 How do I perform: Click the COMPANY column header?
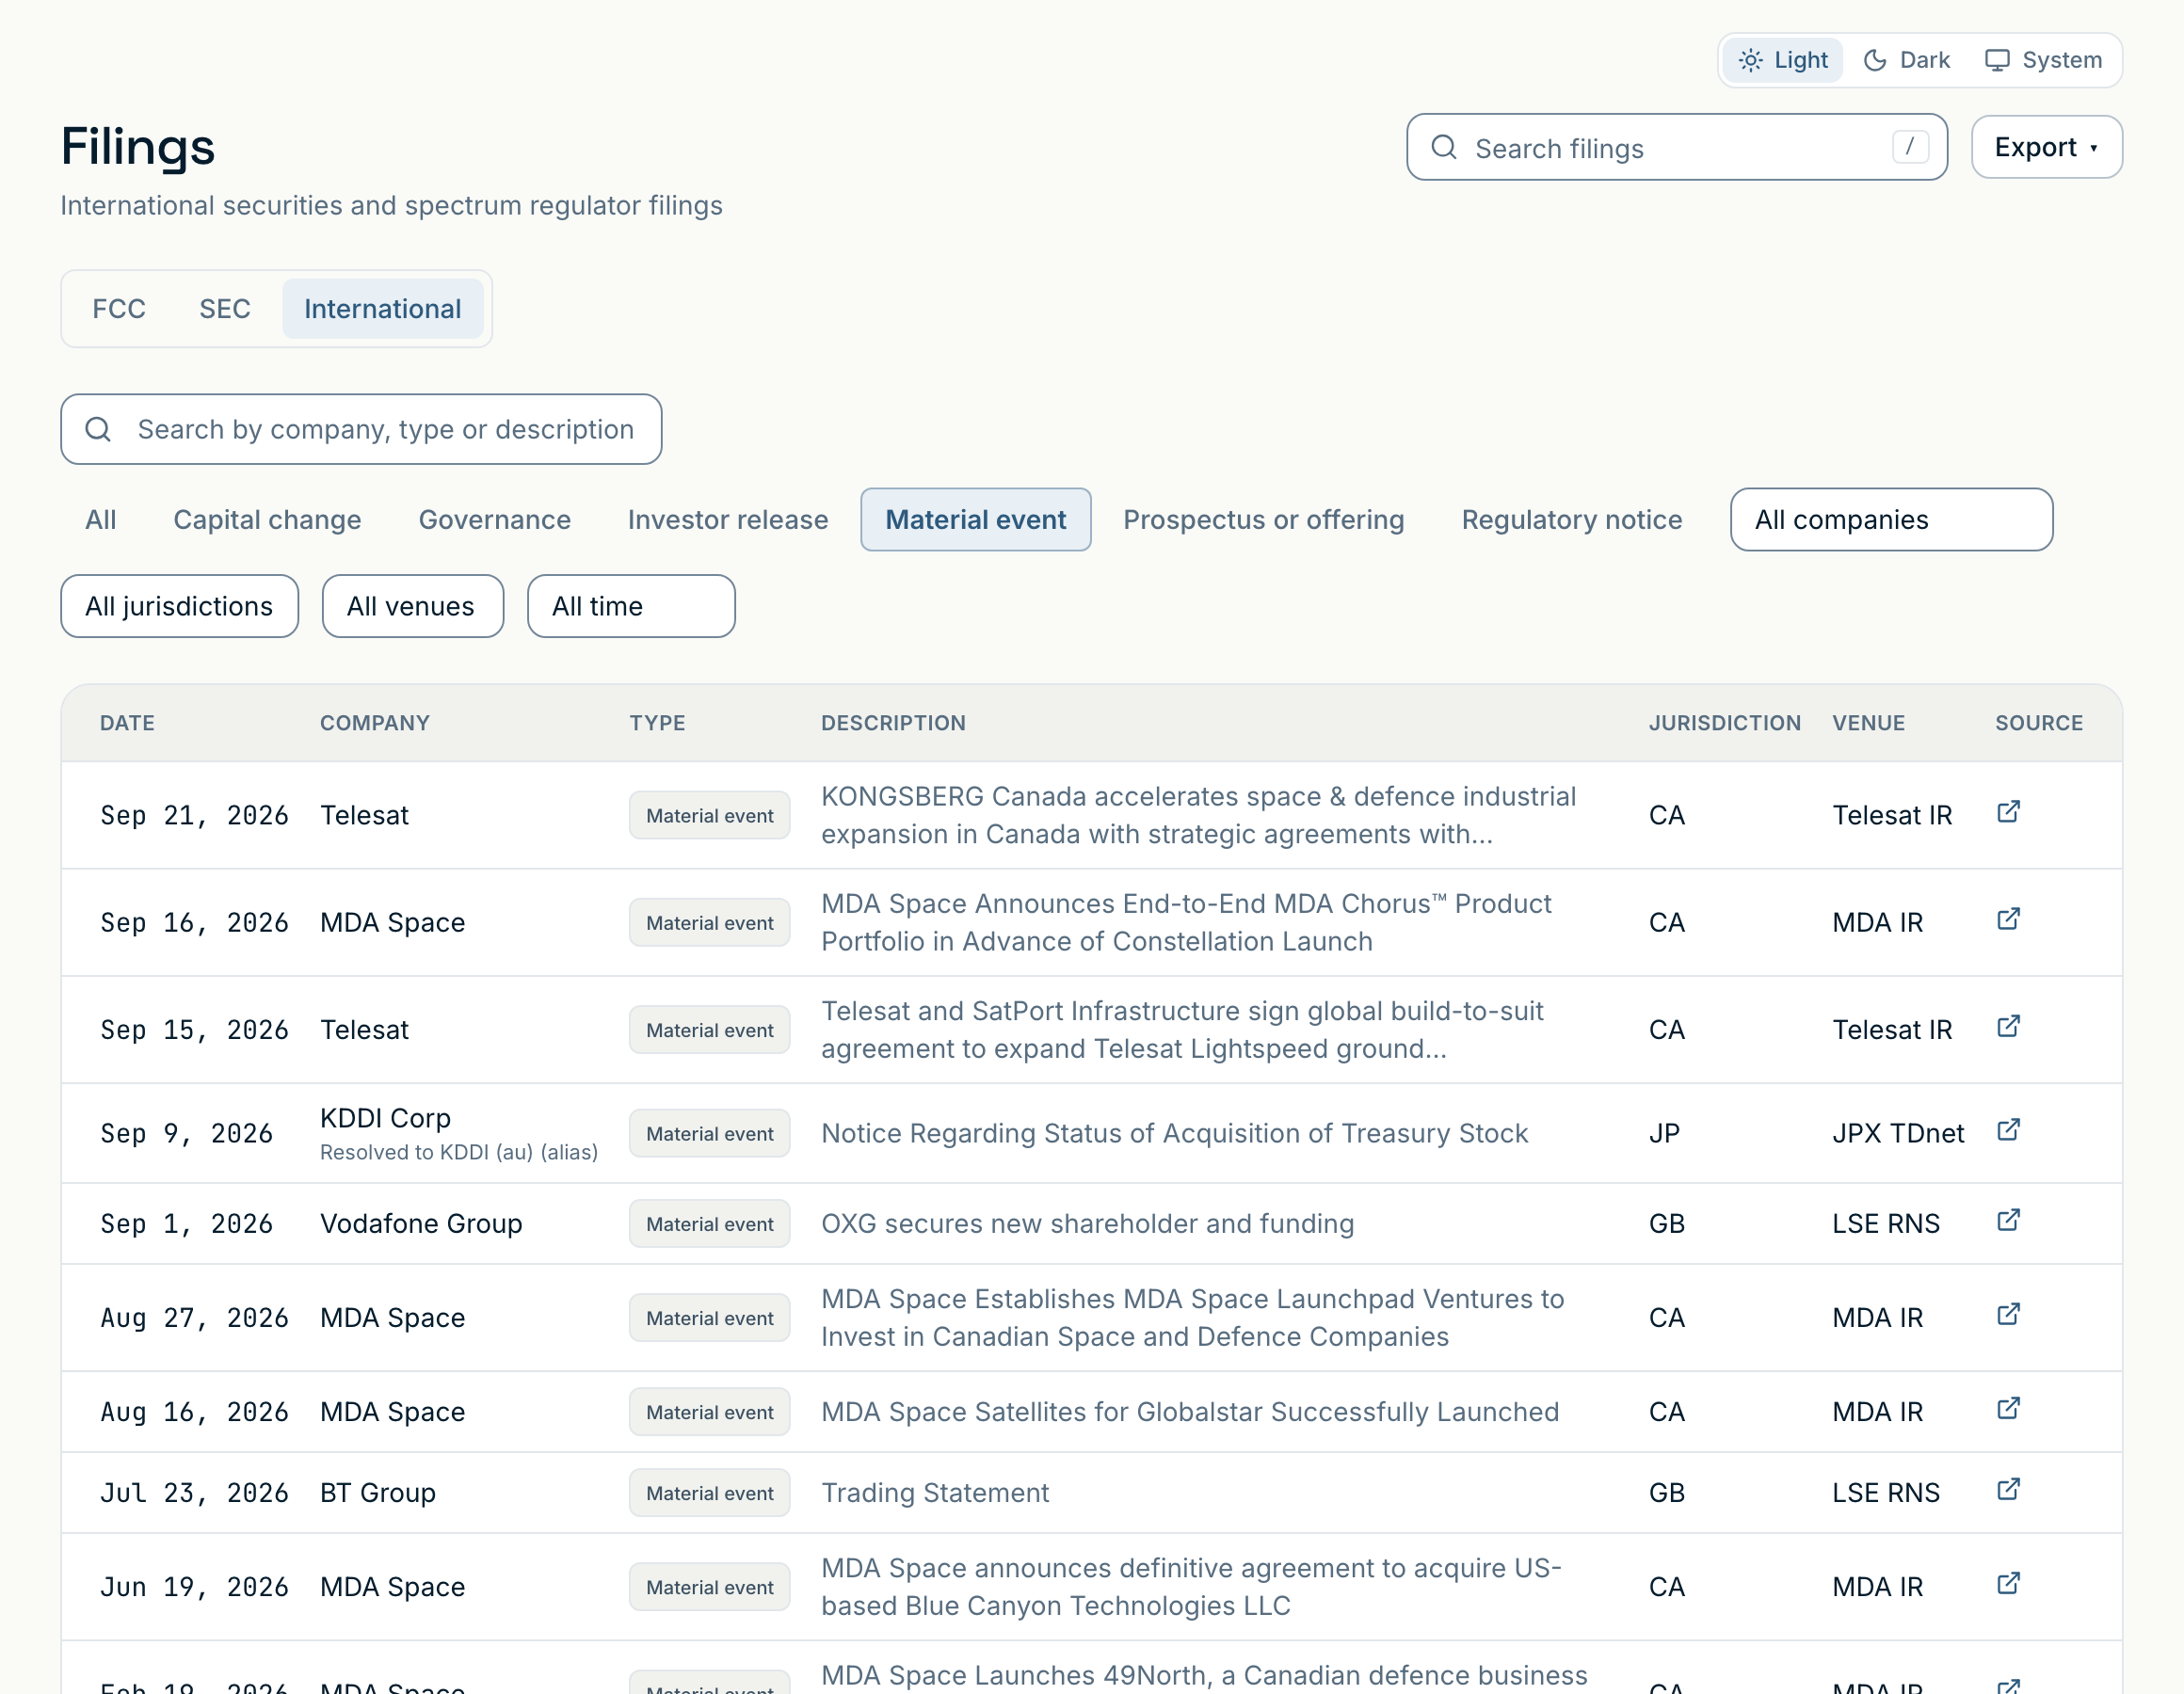[x=375, y=723]
